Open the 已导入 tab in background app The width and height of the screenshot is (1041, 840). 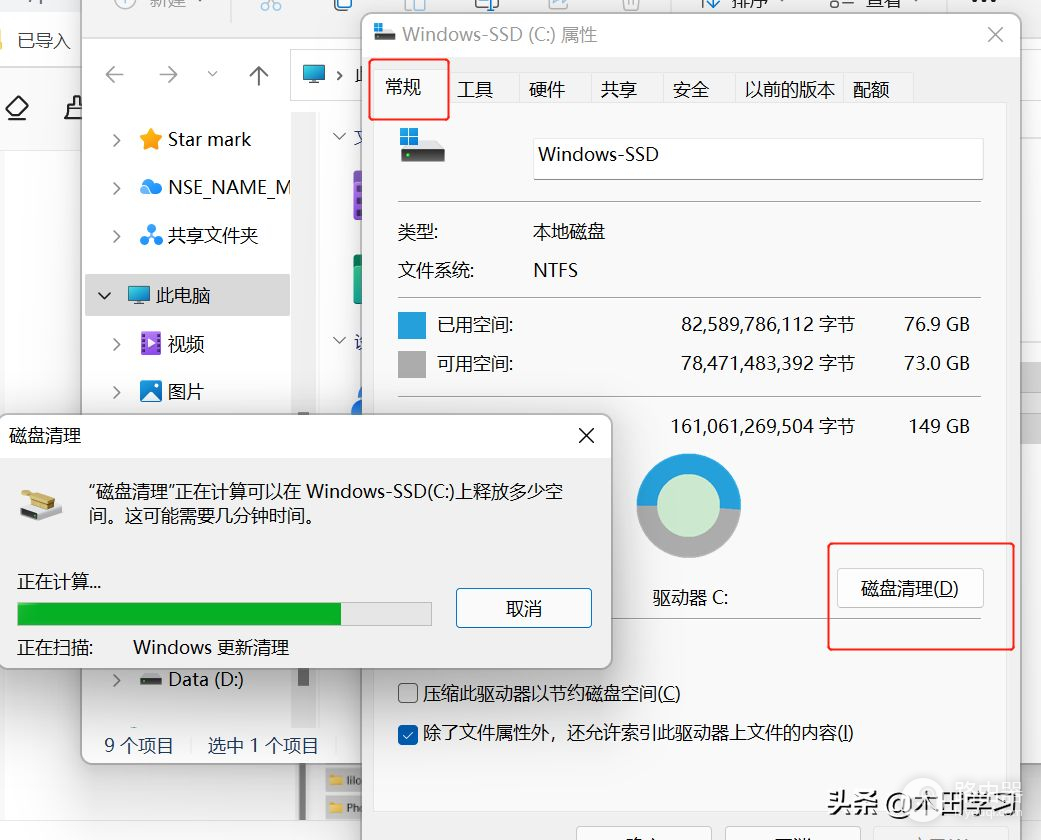[43, 41]
